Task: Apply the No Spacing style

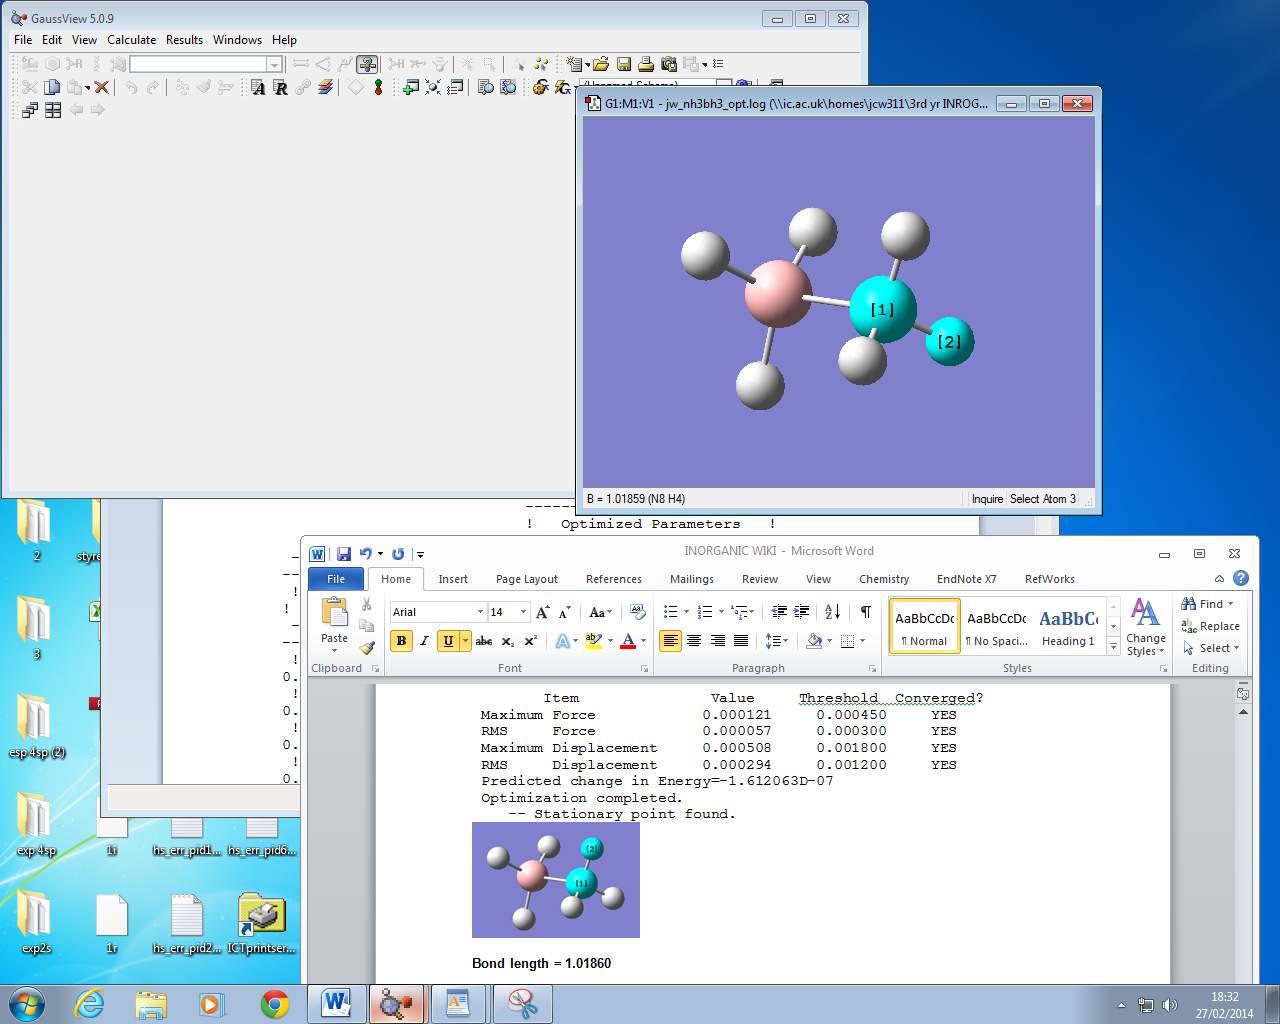Action: [997, 626]
